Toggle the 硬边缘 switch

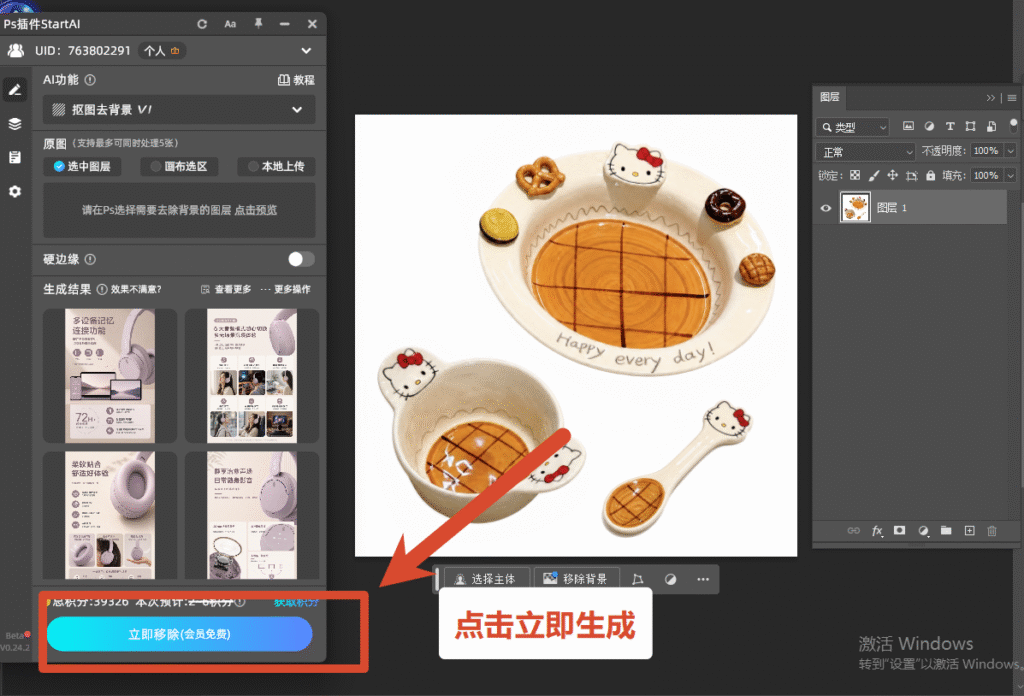301,259
